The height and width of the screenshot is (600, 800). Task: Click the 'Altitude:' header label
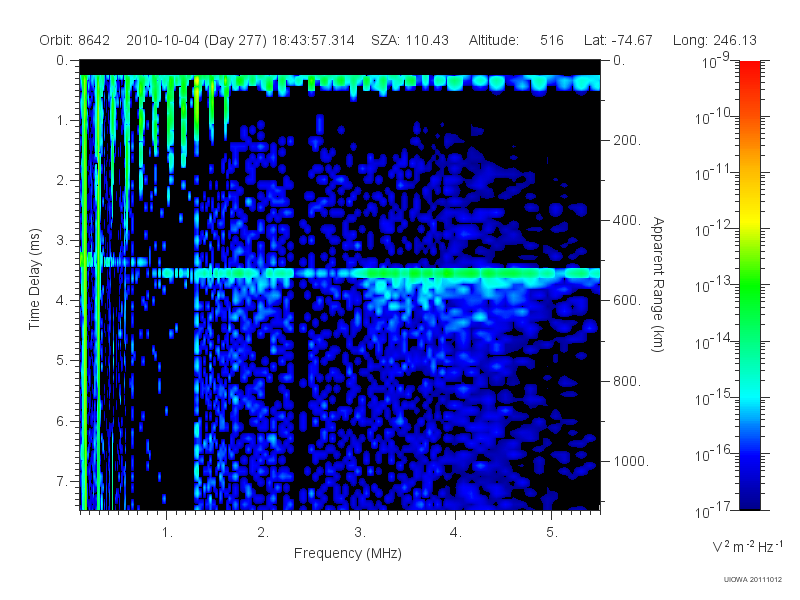[x=494, y=40]
